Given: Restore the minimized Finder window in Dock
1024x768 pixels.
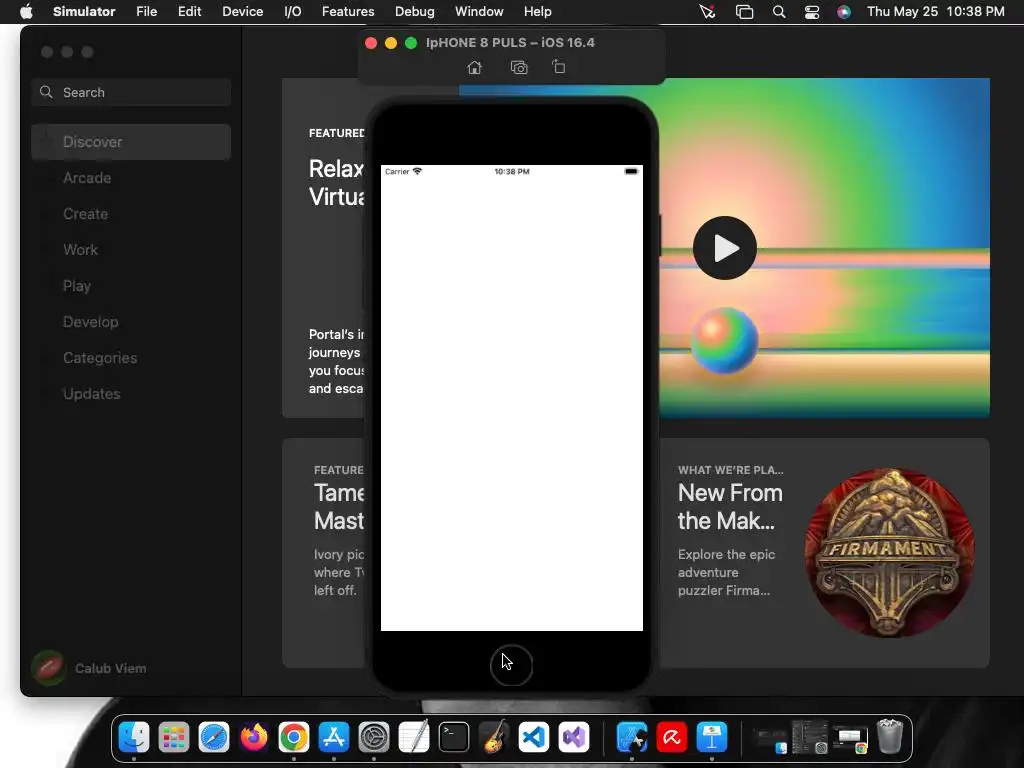Looking at the screenshot, I should click(x=771, y=739).
